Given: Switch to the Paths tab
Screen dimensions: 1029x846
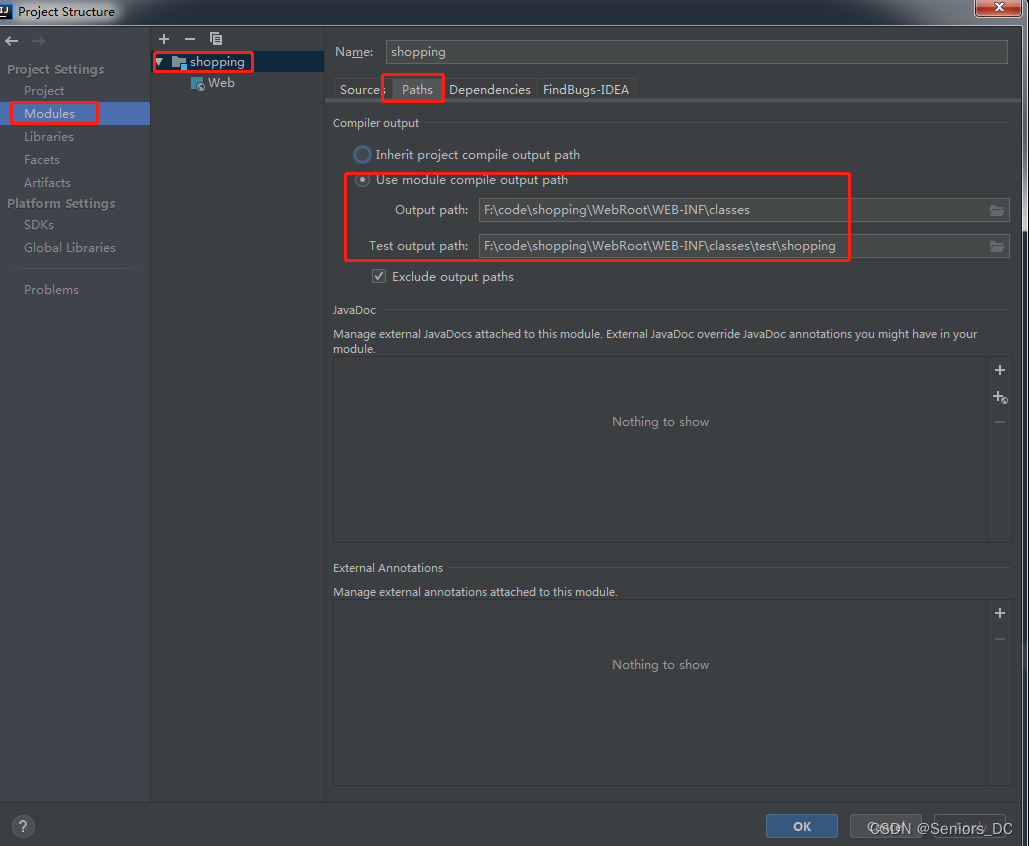Looking at the screenshot, I should coord(417,90).
